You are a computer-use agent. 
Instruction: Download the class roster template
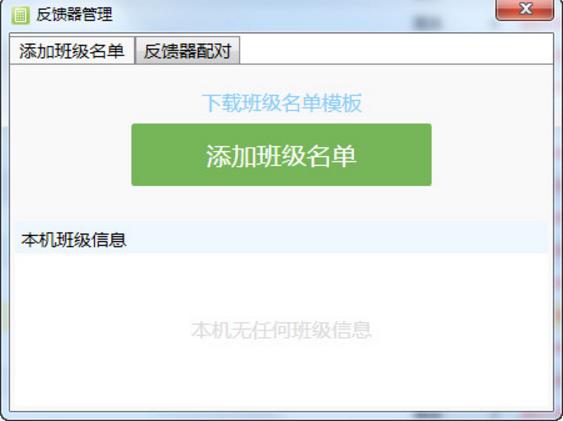point(282,103)
